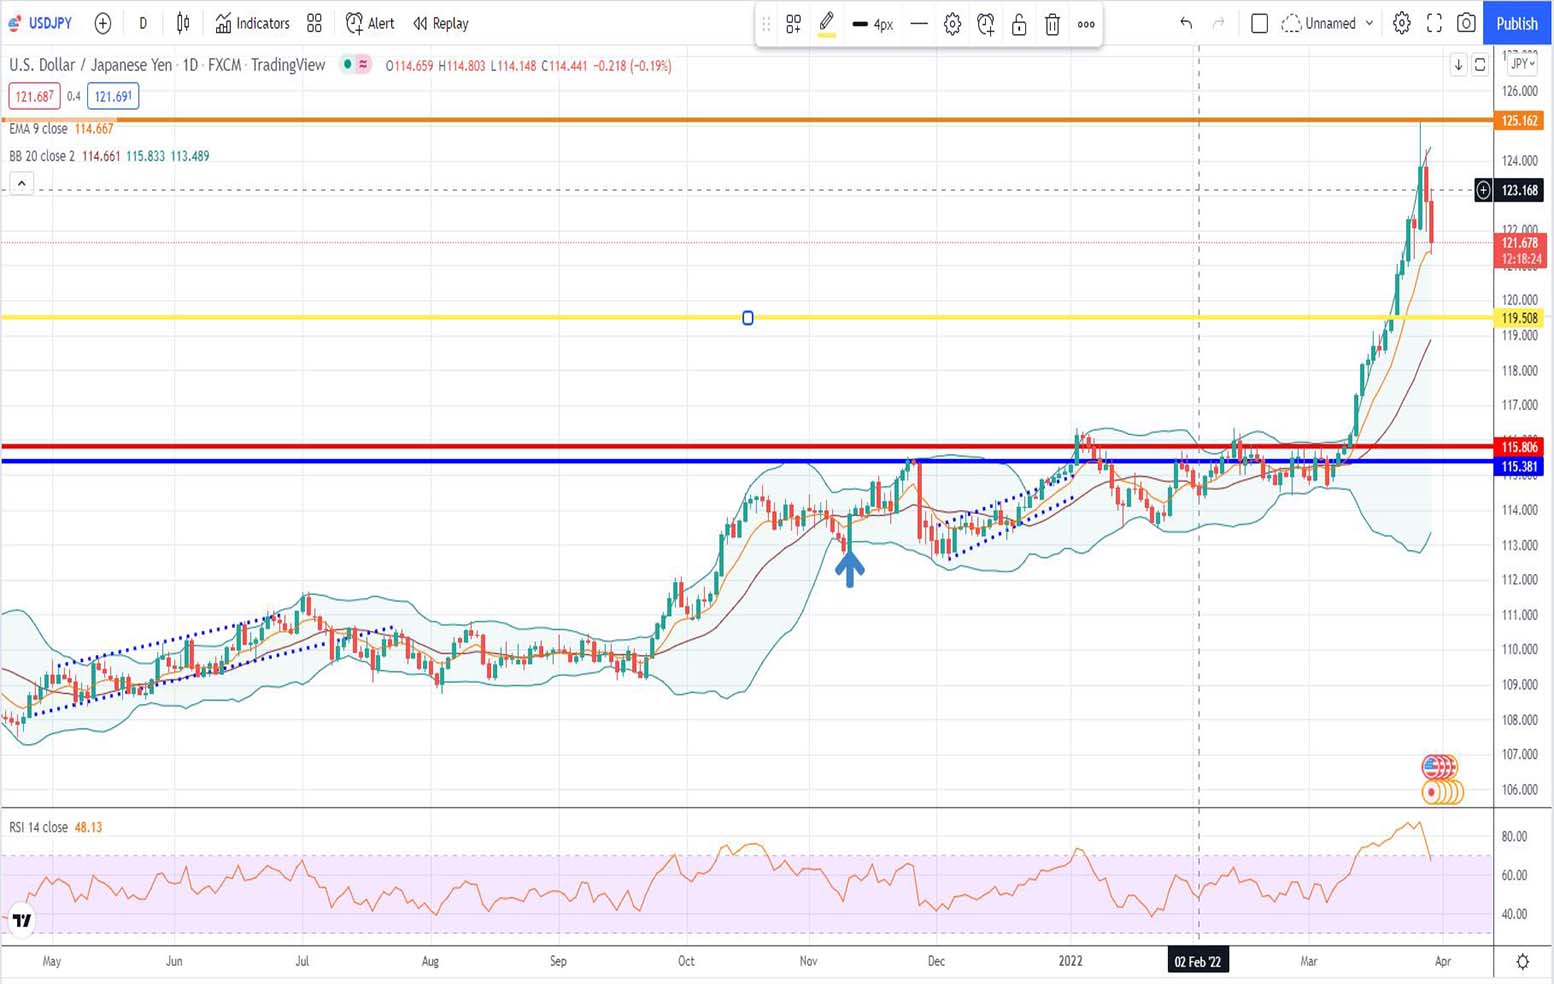Toggle the lock on the selected drawing
Screen dimensions: 1554x984
pos(1019,24)
